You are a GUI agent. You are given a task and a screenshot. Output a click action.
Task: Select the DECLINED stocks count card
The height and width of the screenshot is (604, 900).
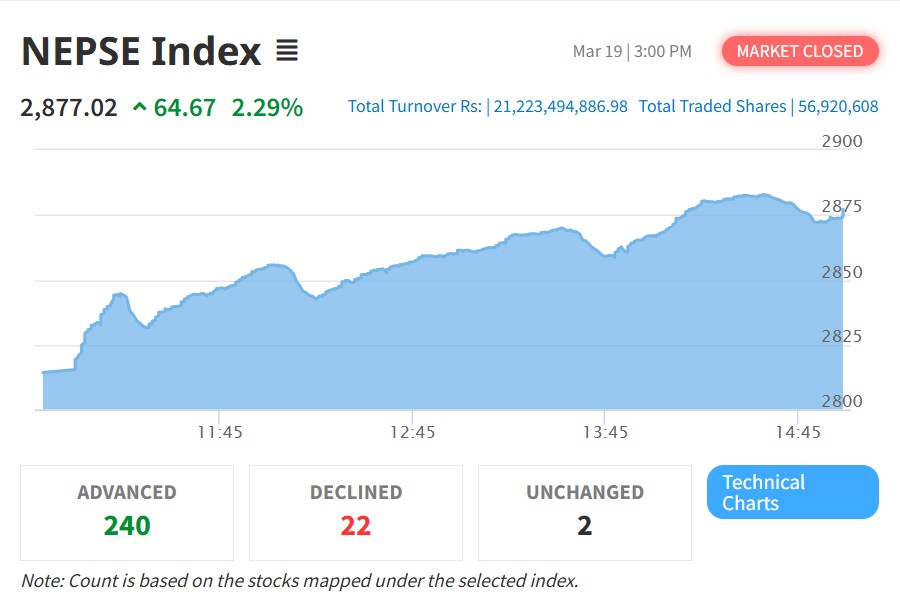pyautogui.click(x=356, y=512)
